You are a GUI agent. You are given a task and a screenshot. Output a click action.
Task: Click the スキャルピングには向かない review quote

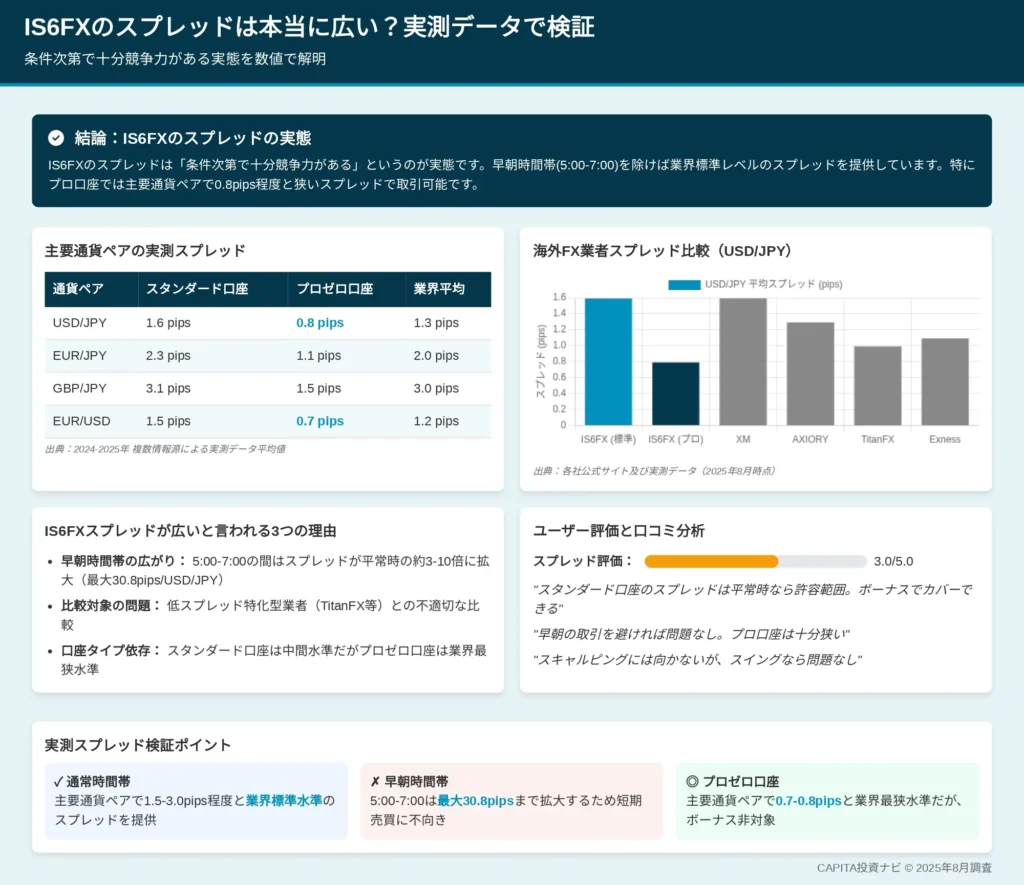(x=697, y=660)
